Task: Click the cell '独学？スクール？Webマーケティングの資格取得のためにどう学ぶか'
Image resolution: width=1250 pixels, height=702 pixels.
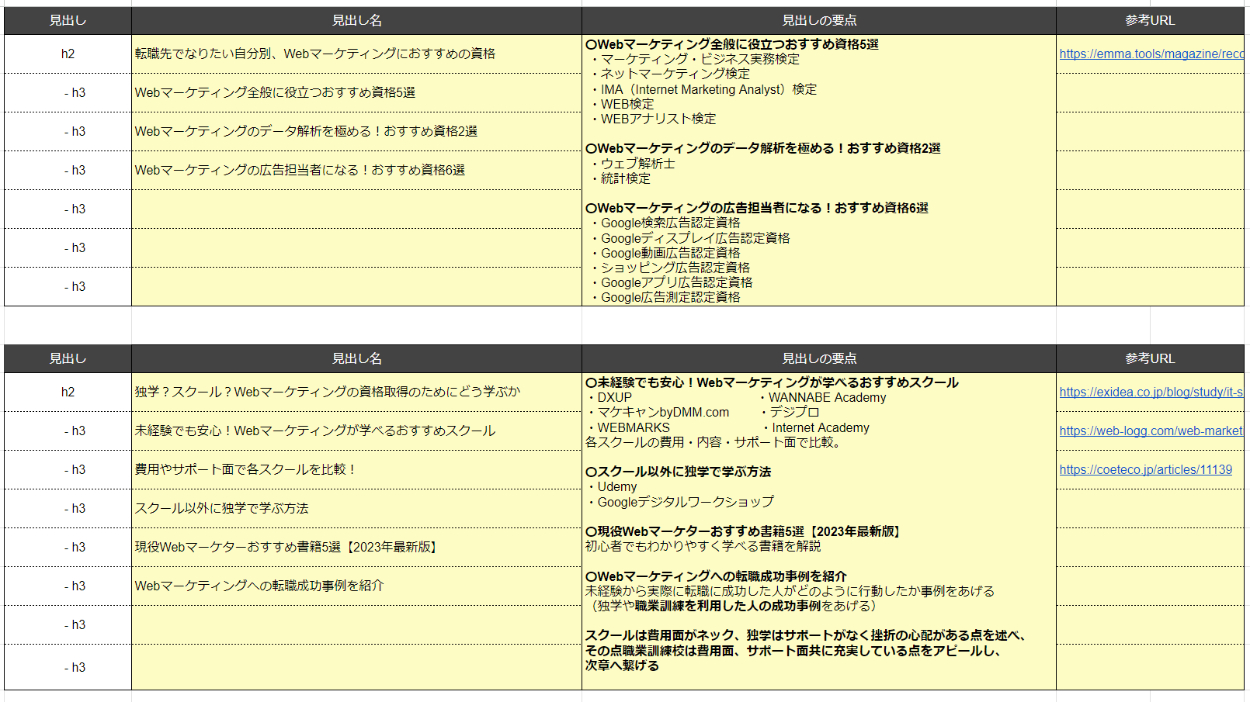Action: [355, 392]
